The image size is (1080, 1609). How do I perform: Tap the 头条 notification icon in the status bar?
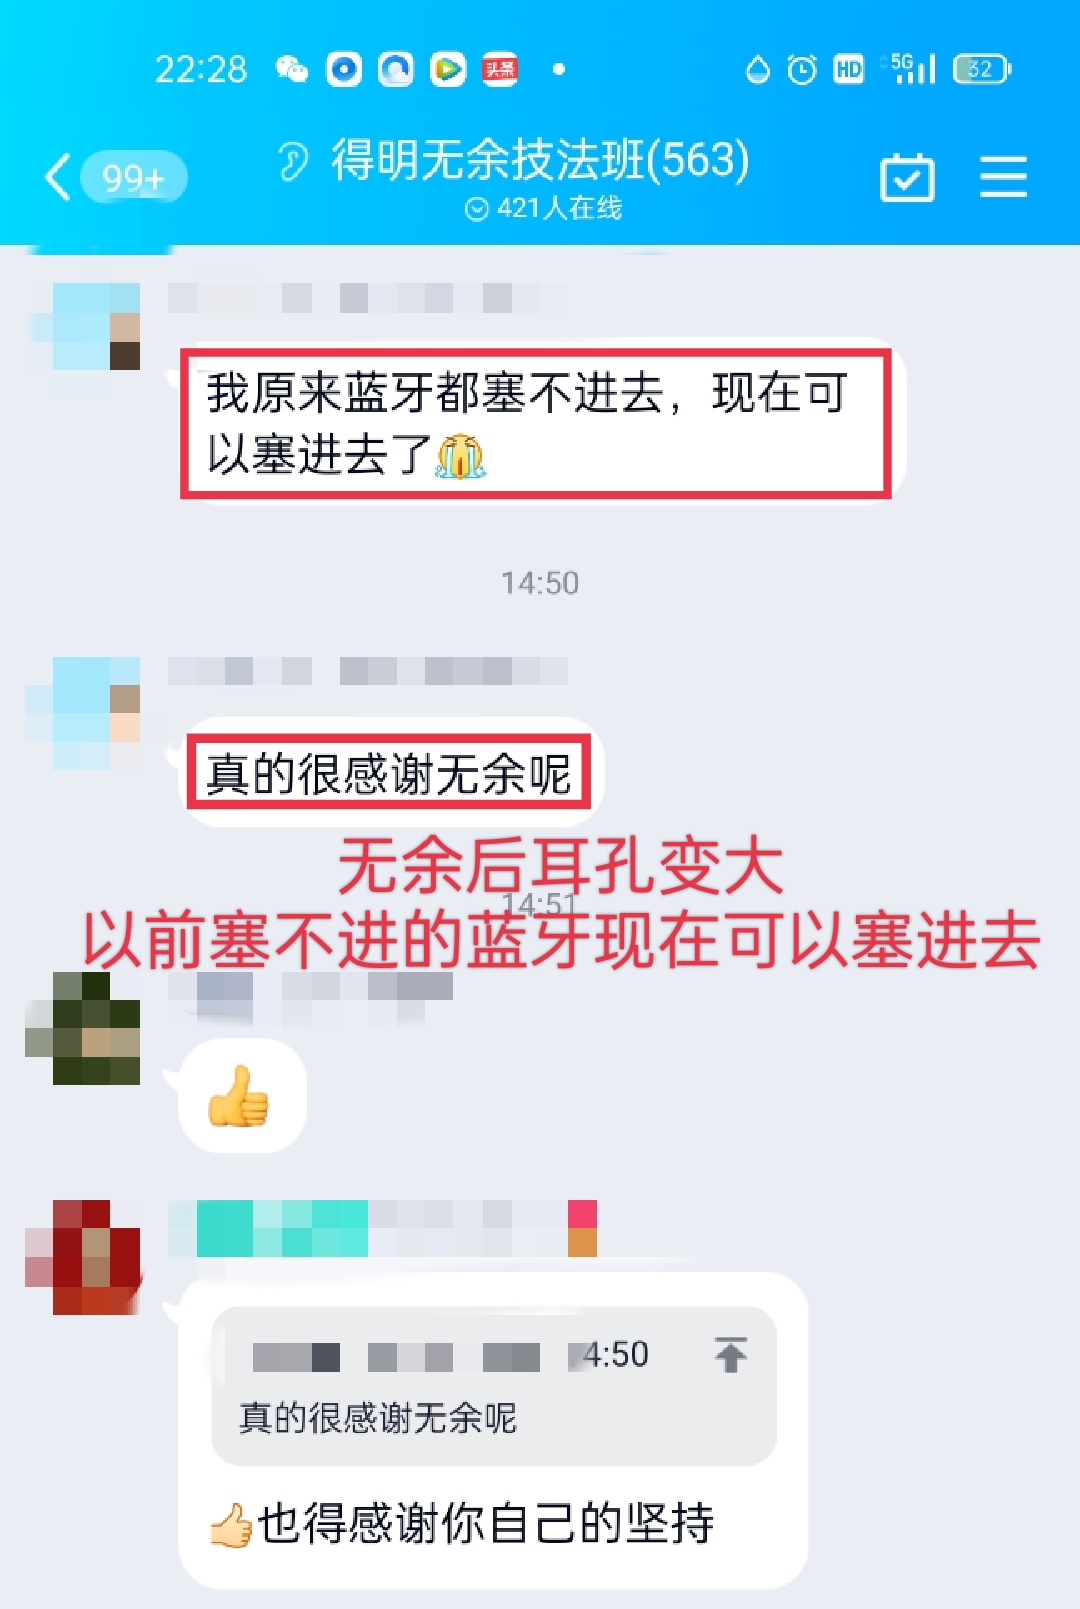tap(500, 69)
